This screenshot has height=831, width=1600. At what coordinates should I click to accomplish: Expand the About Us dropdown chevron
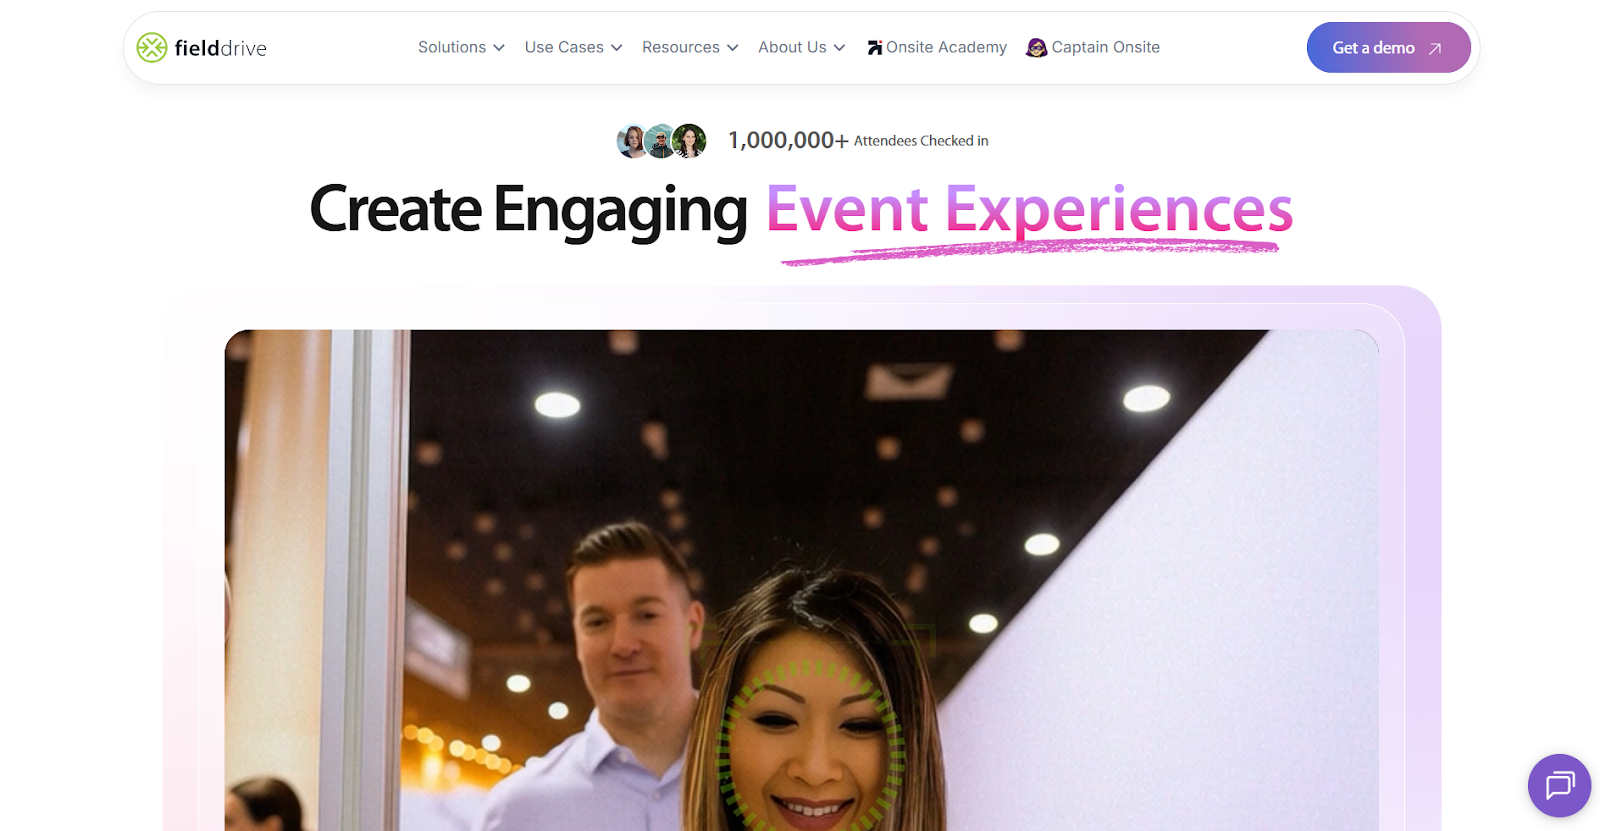click(x=840, y=48)
